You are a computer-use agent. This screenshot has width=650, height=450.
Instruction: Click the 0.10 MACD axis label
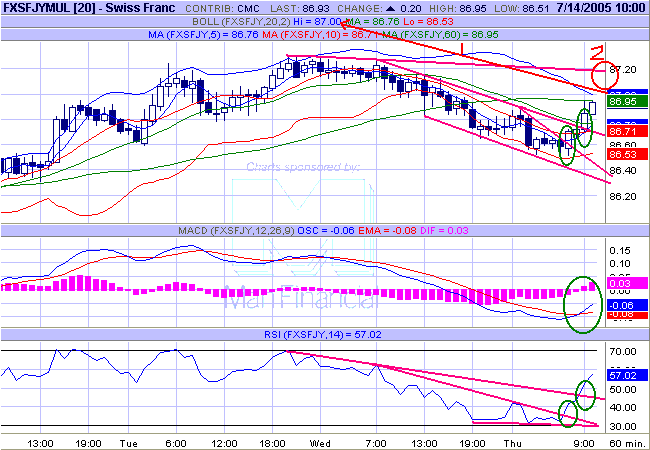pos(620,264)
